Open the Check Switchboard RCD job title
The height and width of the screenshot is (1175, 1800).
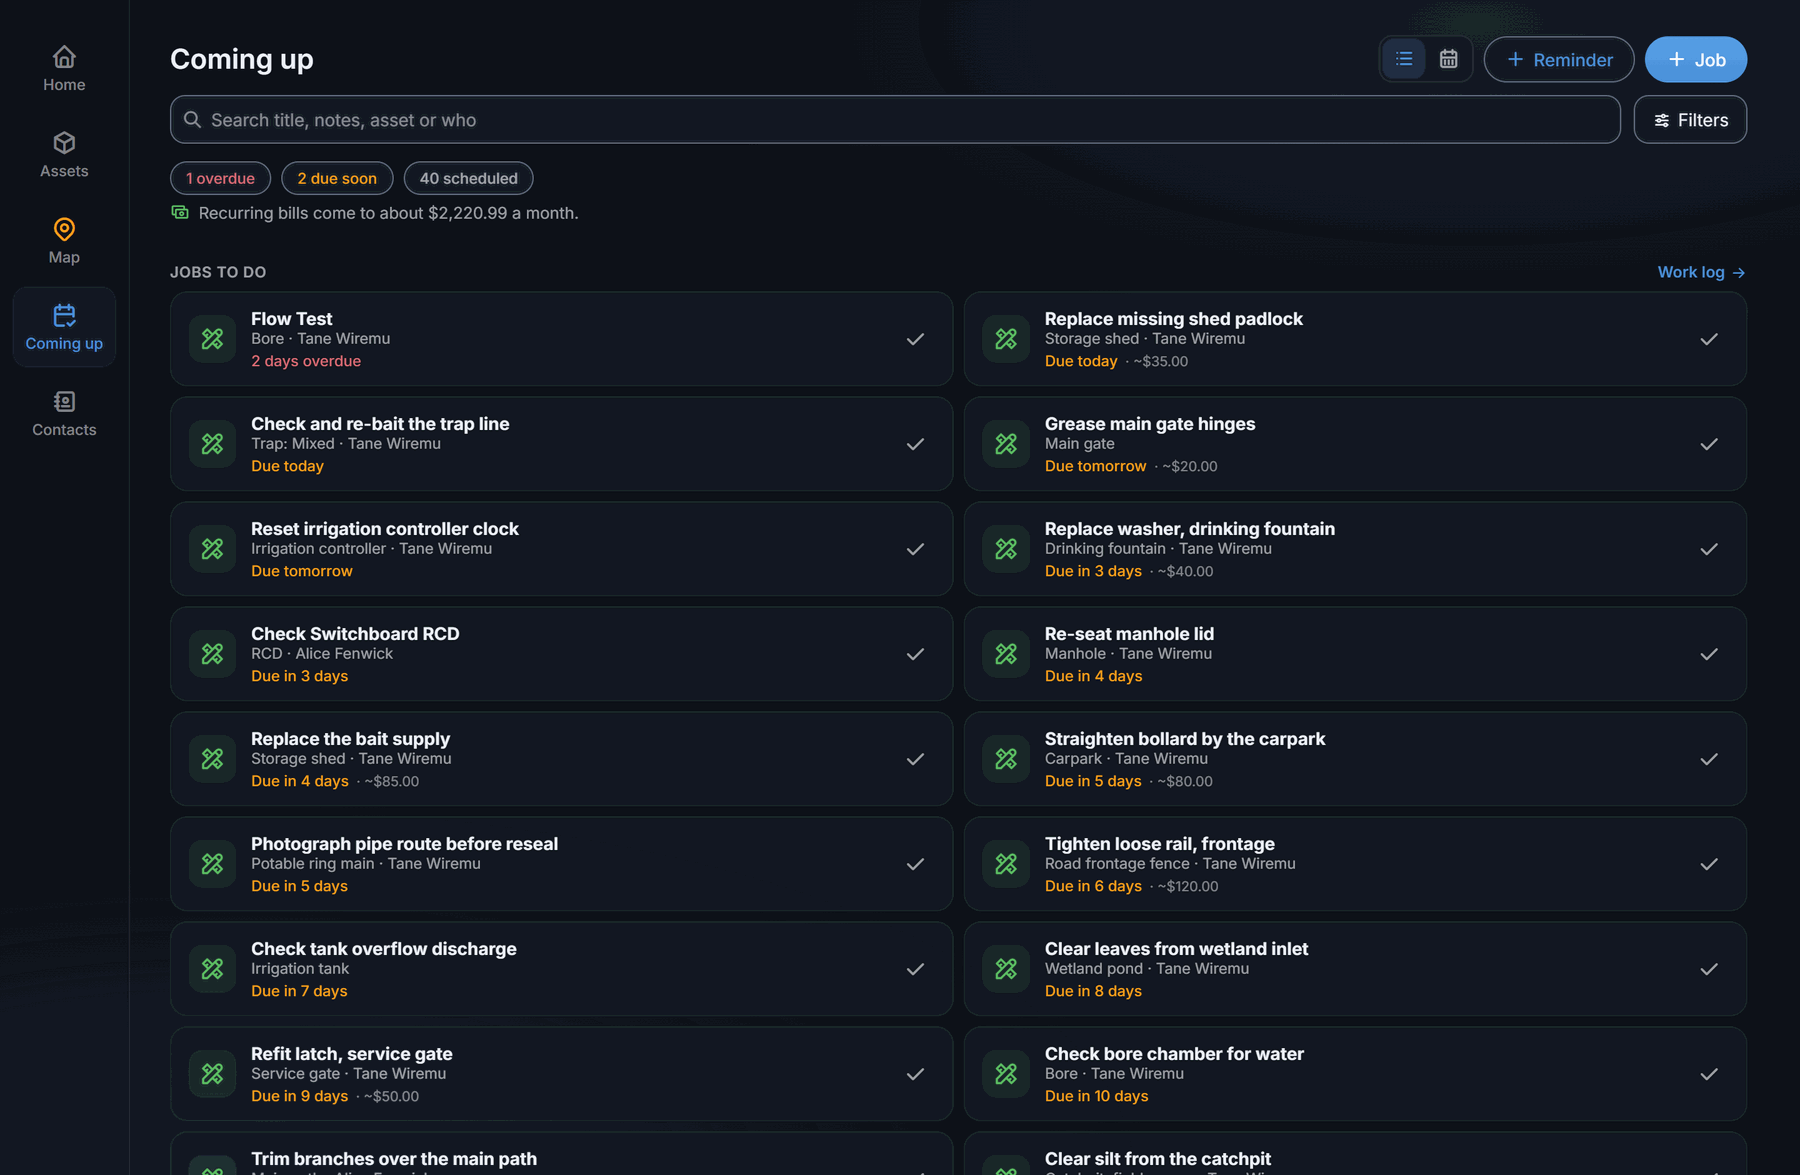click(x=355, y=634)
